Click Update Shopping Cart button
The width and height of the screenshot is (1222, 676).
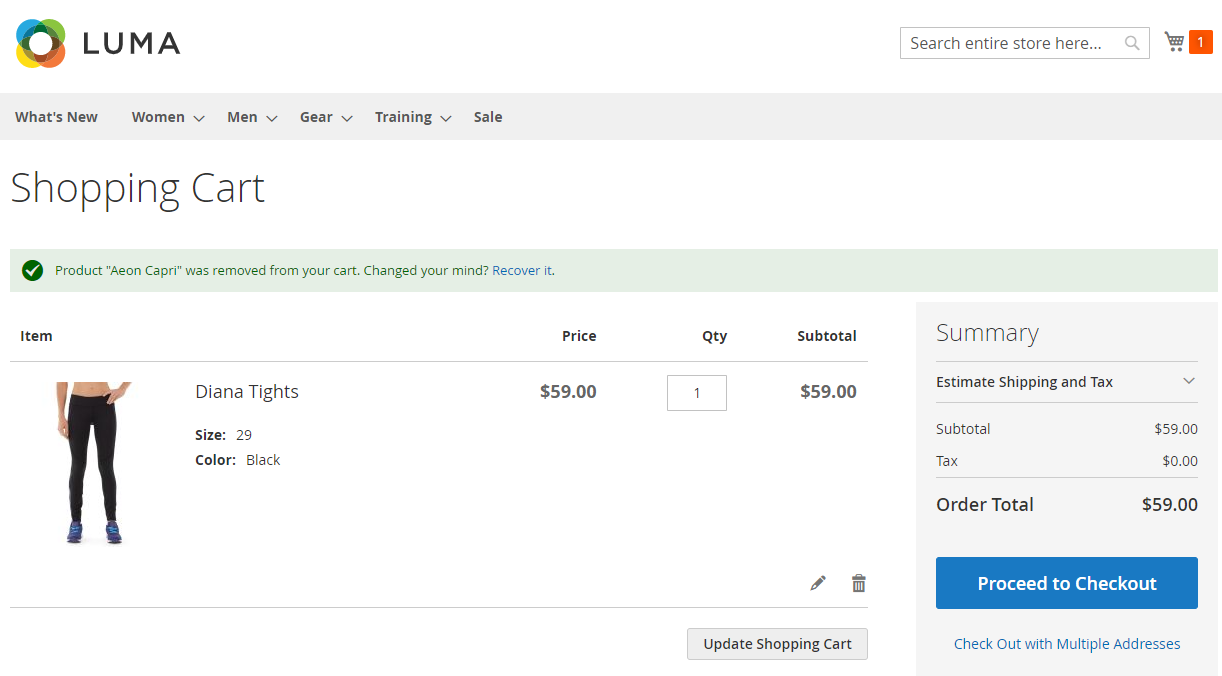pos(777,644)
